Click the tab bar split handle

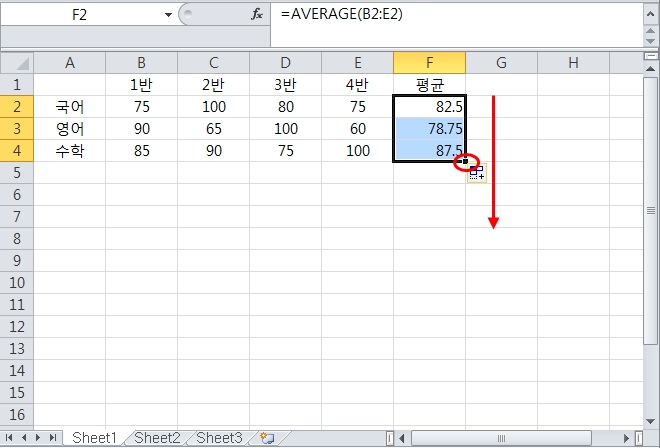point(390,438)
